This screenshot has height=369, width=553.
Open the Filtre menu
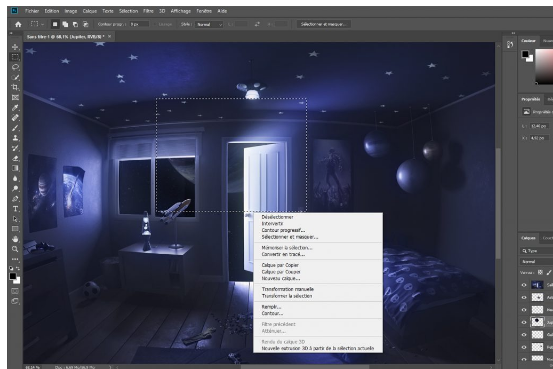click(148, 11)
